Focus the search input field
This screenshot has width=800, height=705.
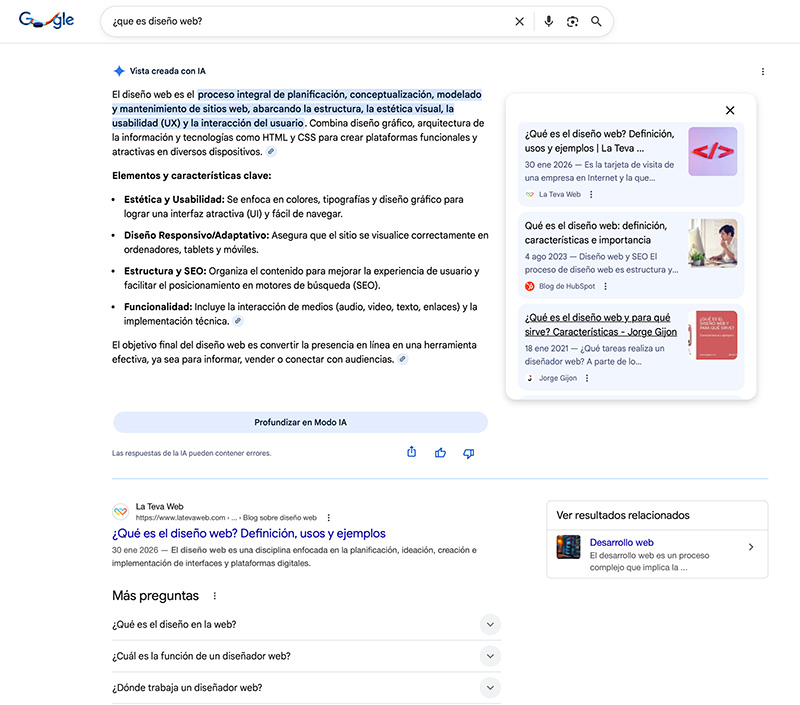click(300, 21)
